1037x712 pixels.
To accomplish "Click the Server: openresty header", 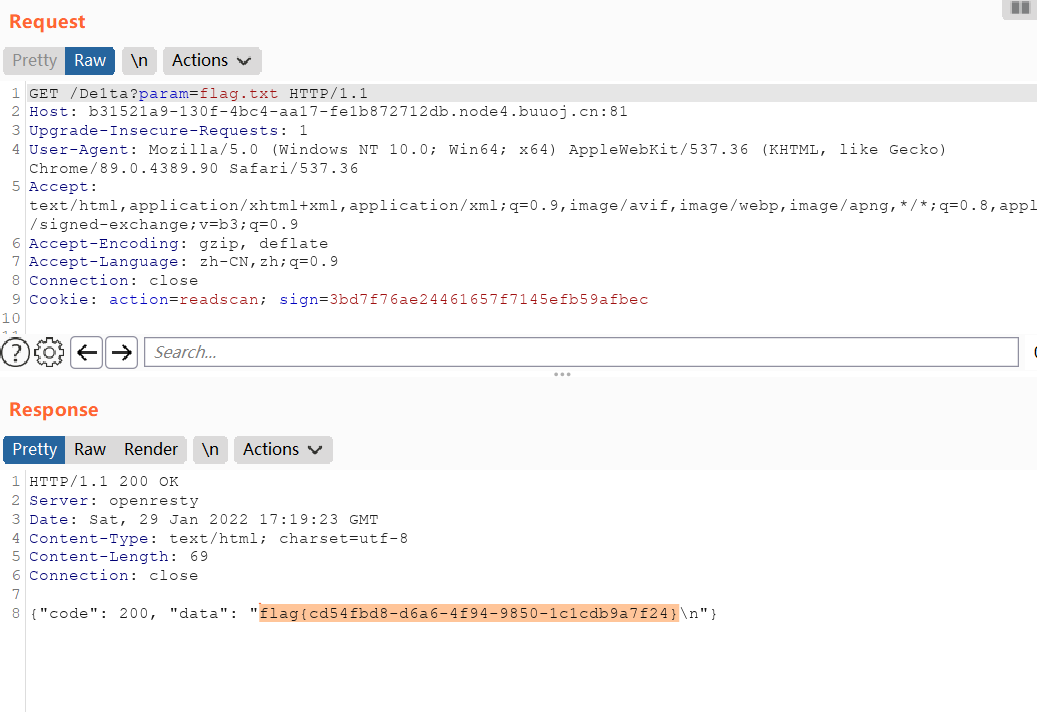I will pyautogui.click(x=114, y=500).
